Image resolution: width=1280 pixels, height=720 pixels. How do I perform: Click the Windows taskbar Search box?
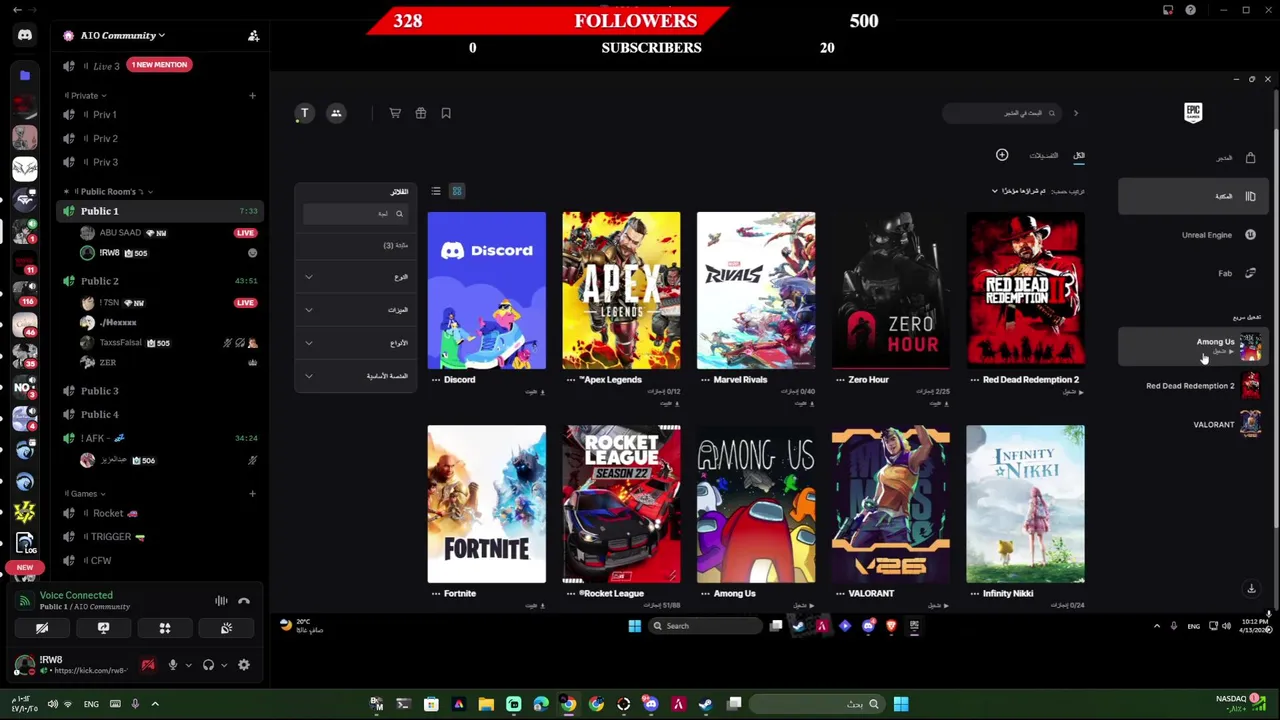705,626
